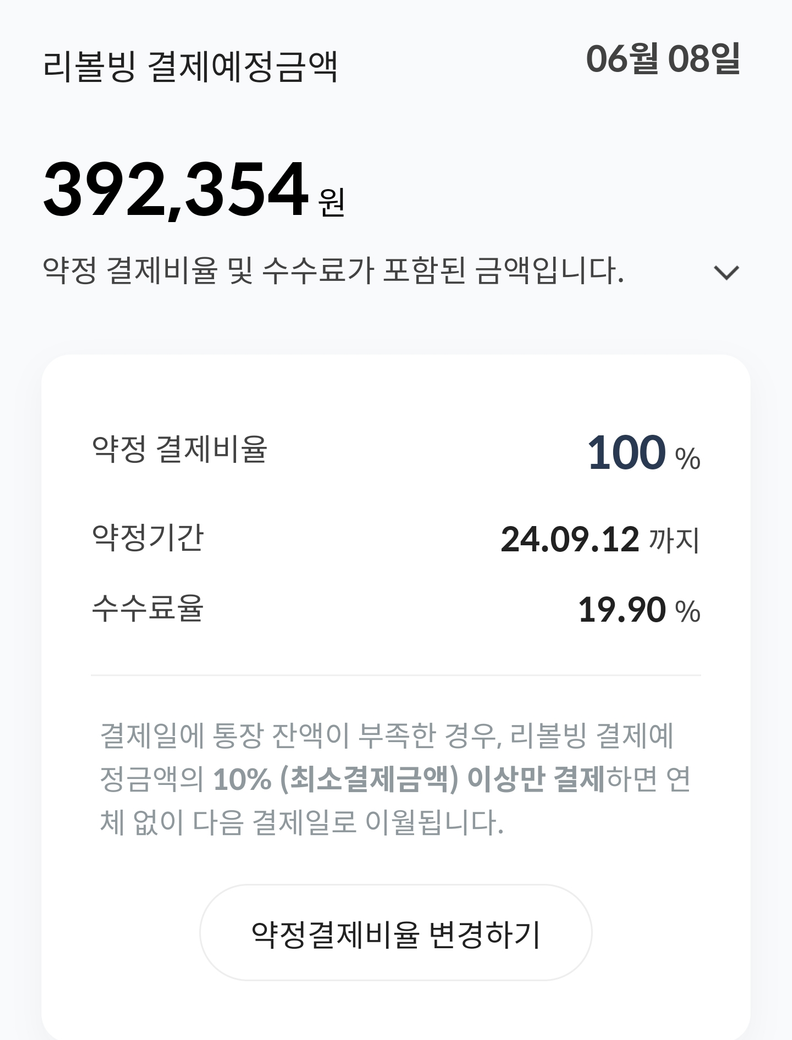Tap the 원 currency unit label

331,203
